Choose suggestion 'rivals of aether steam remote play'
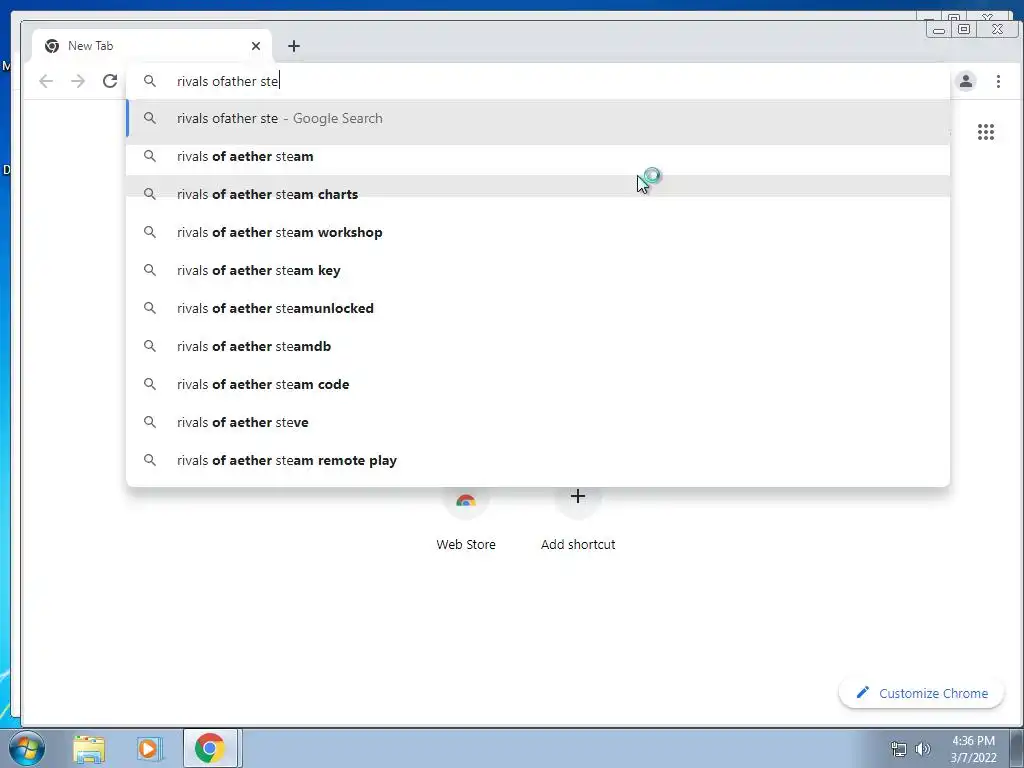The height and width of the screenshot is (768, 1024). (x=538, y=460)
